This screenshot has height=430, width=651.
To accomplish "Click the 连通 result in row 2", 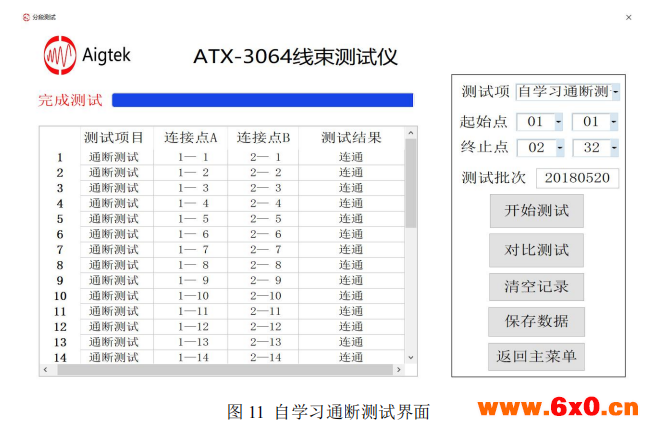I will (351, 173).
